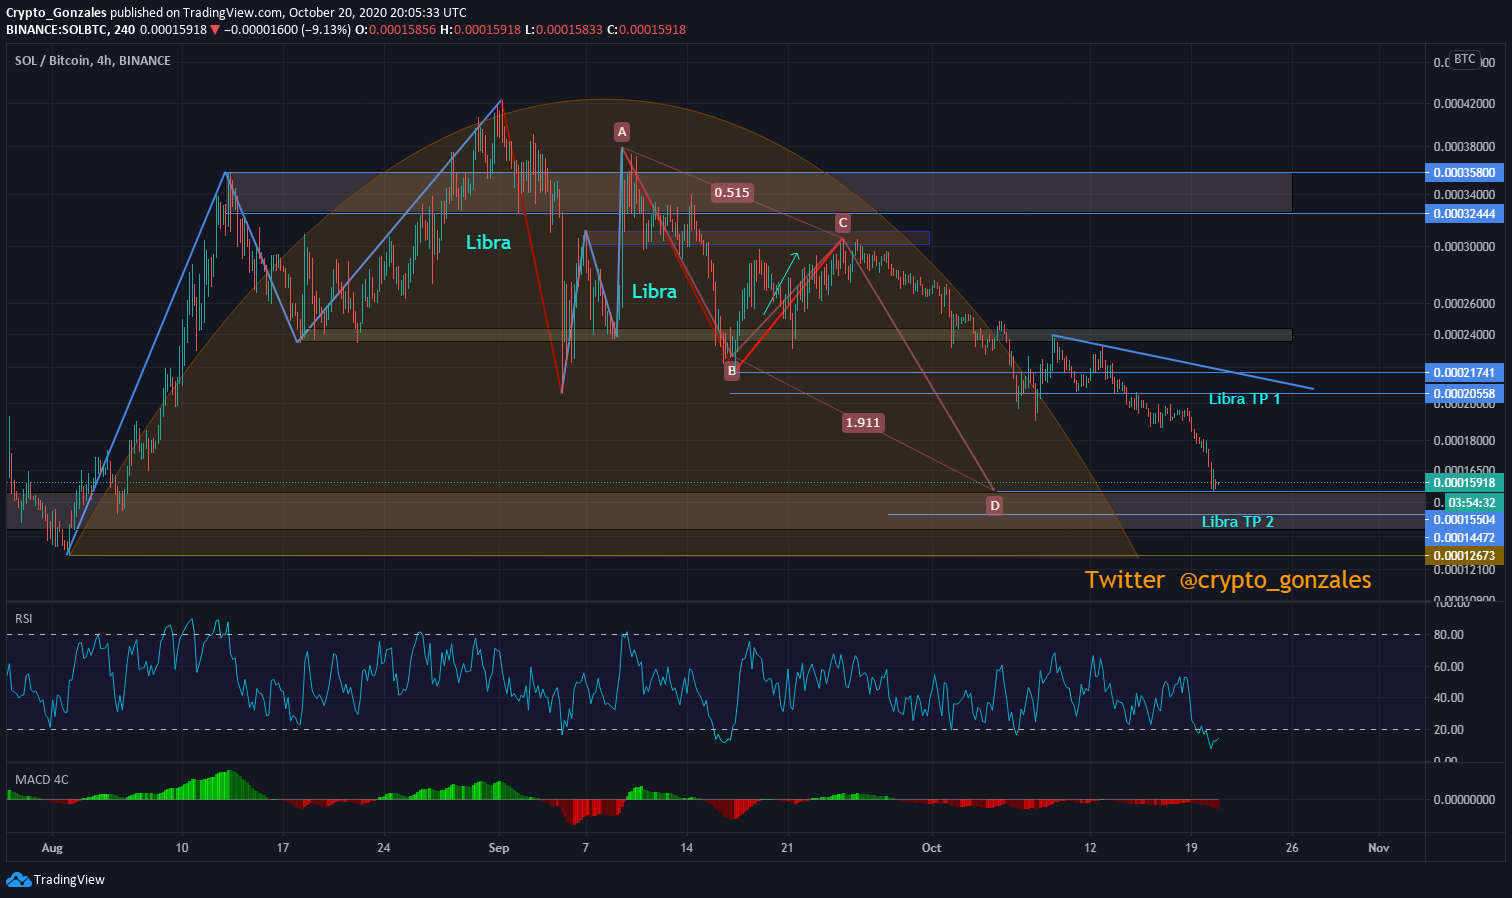Click the TradingView logo icon
The height and width of the screenshot is (898, 1512).
[x=18, y=880]
